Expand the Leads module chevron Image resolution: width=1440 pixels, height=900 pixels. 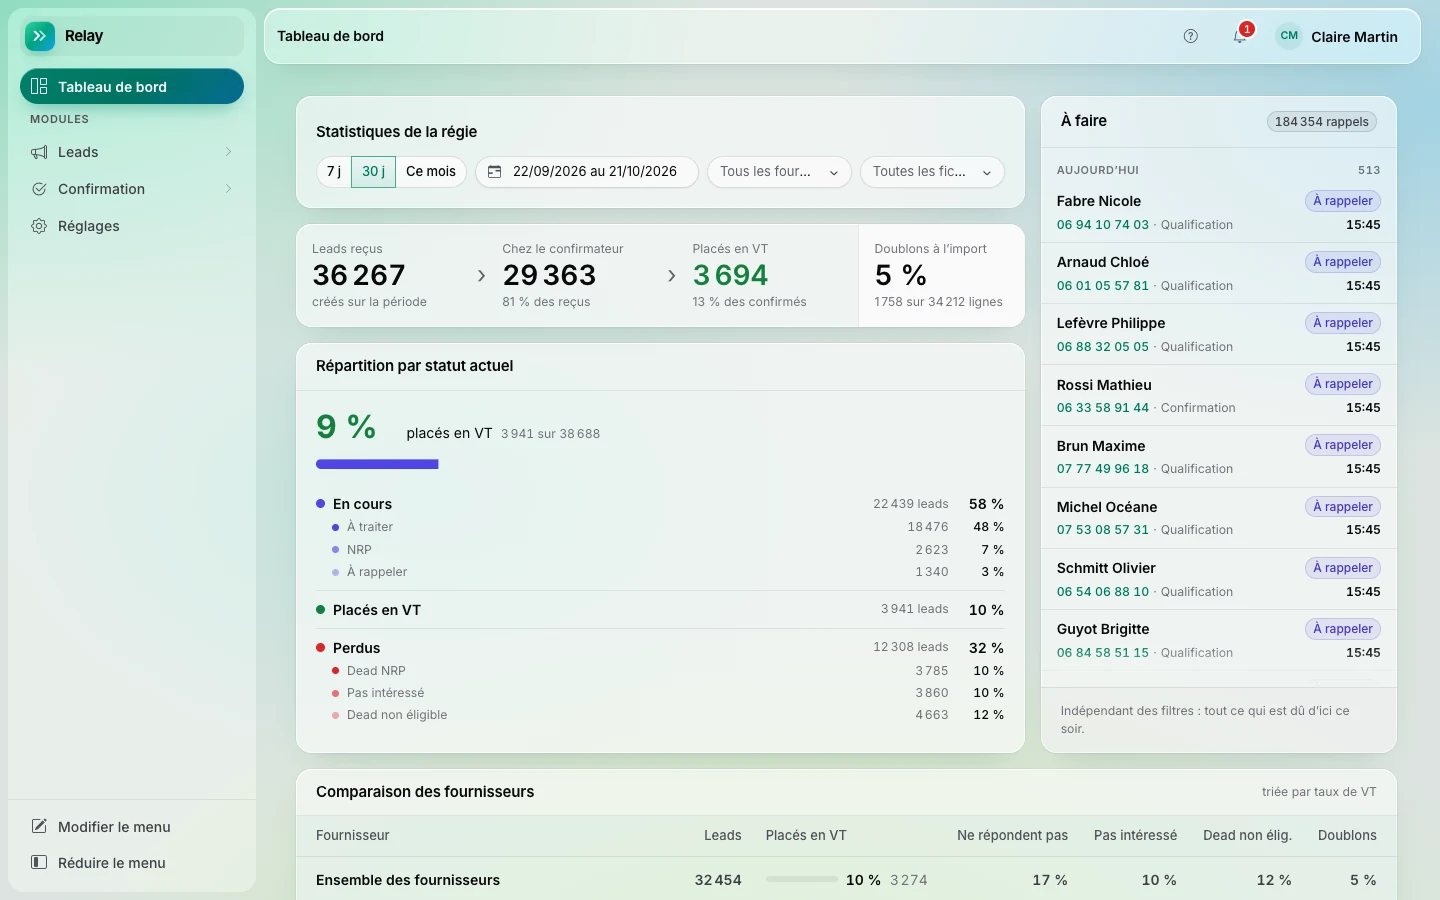[x=228, y=152]
